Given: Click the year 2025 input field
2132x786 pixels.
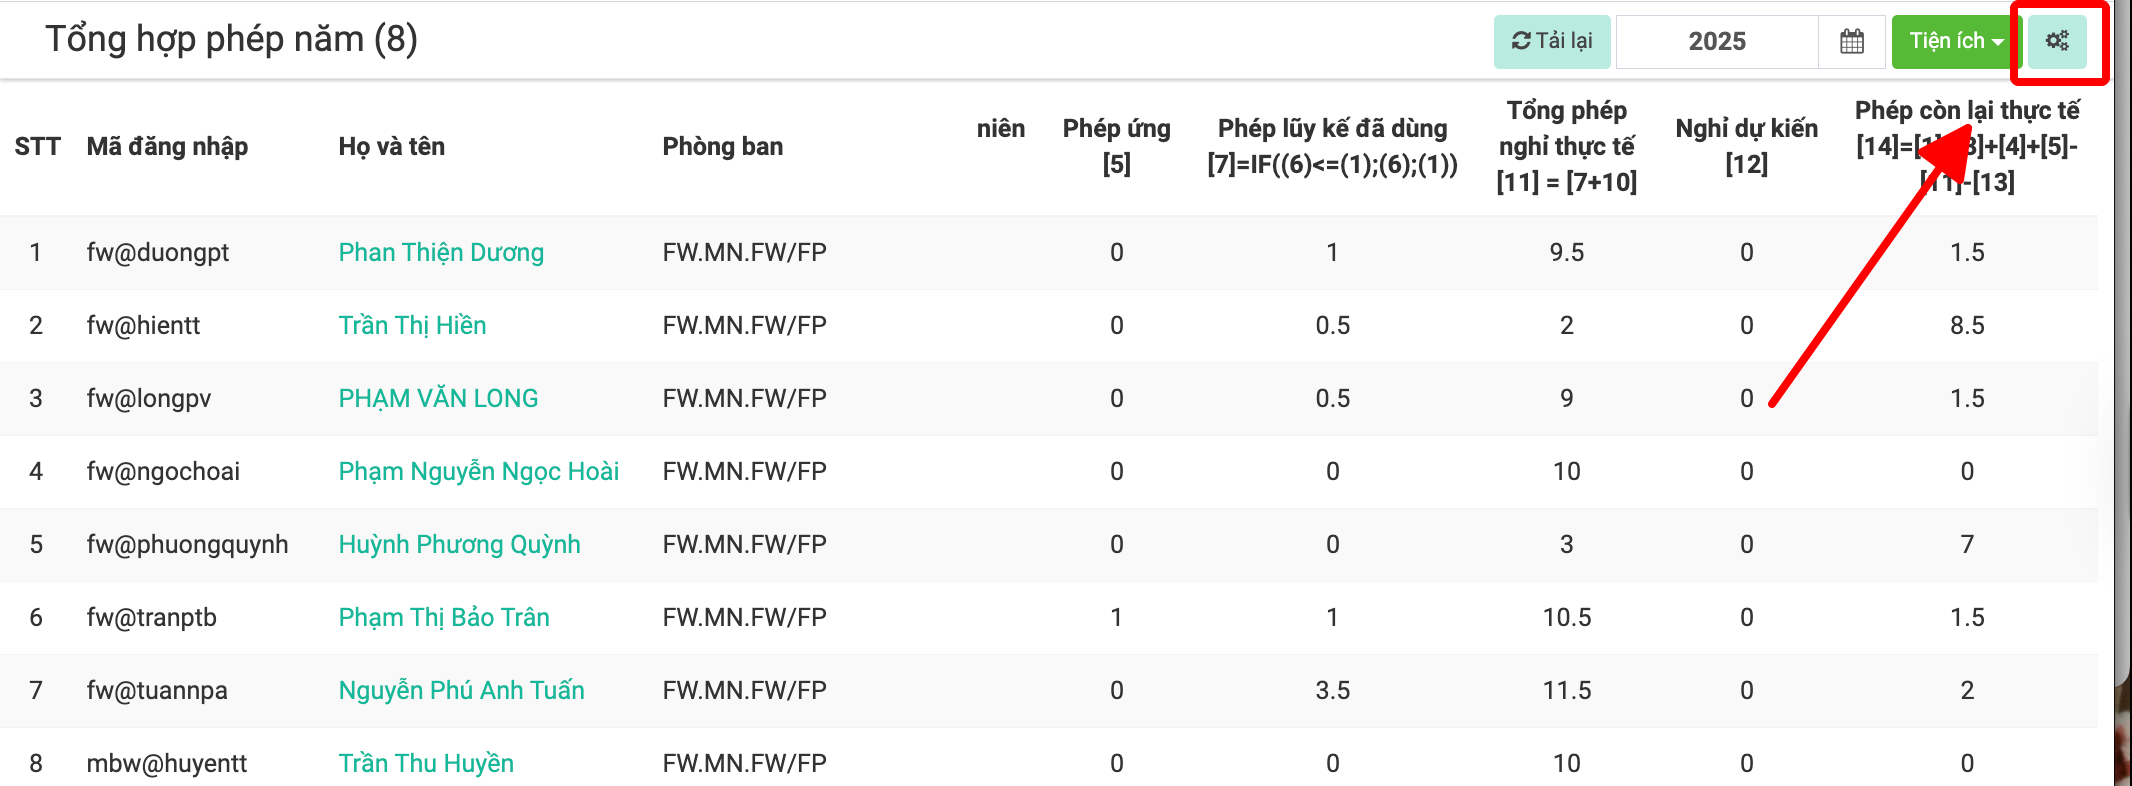Looking at the screenshot, I should (1717, 41).
